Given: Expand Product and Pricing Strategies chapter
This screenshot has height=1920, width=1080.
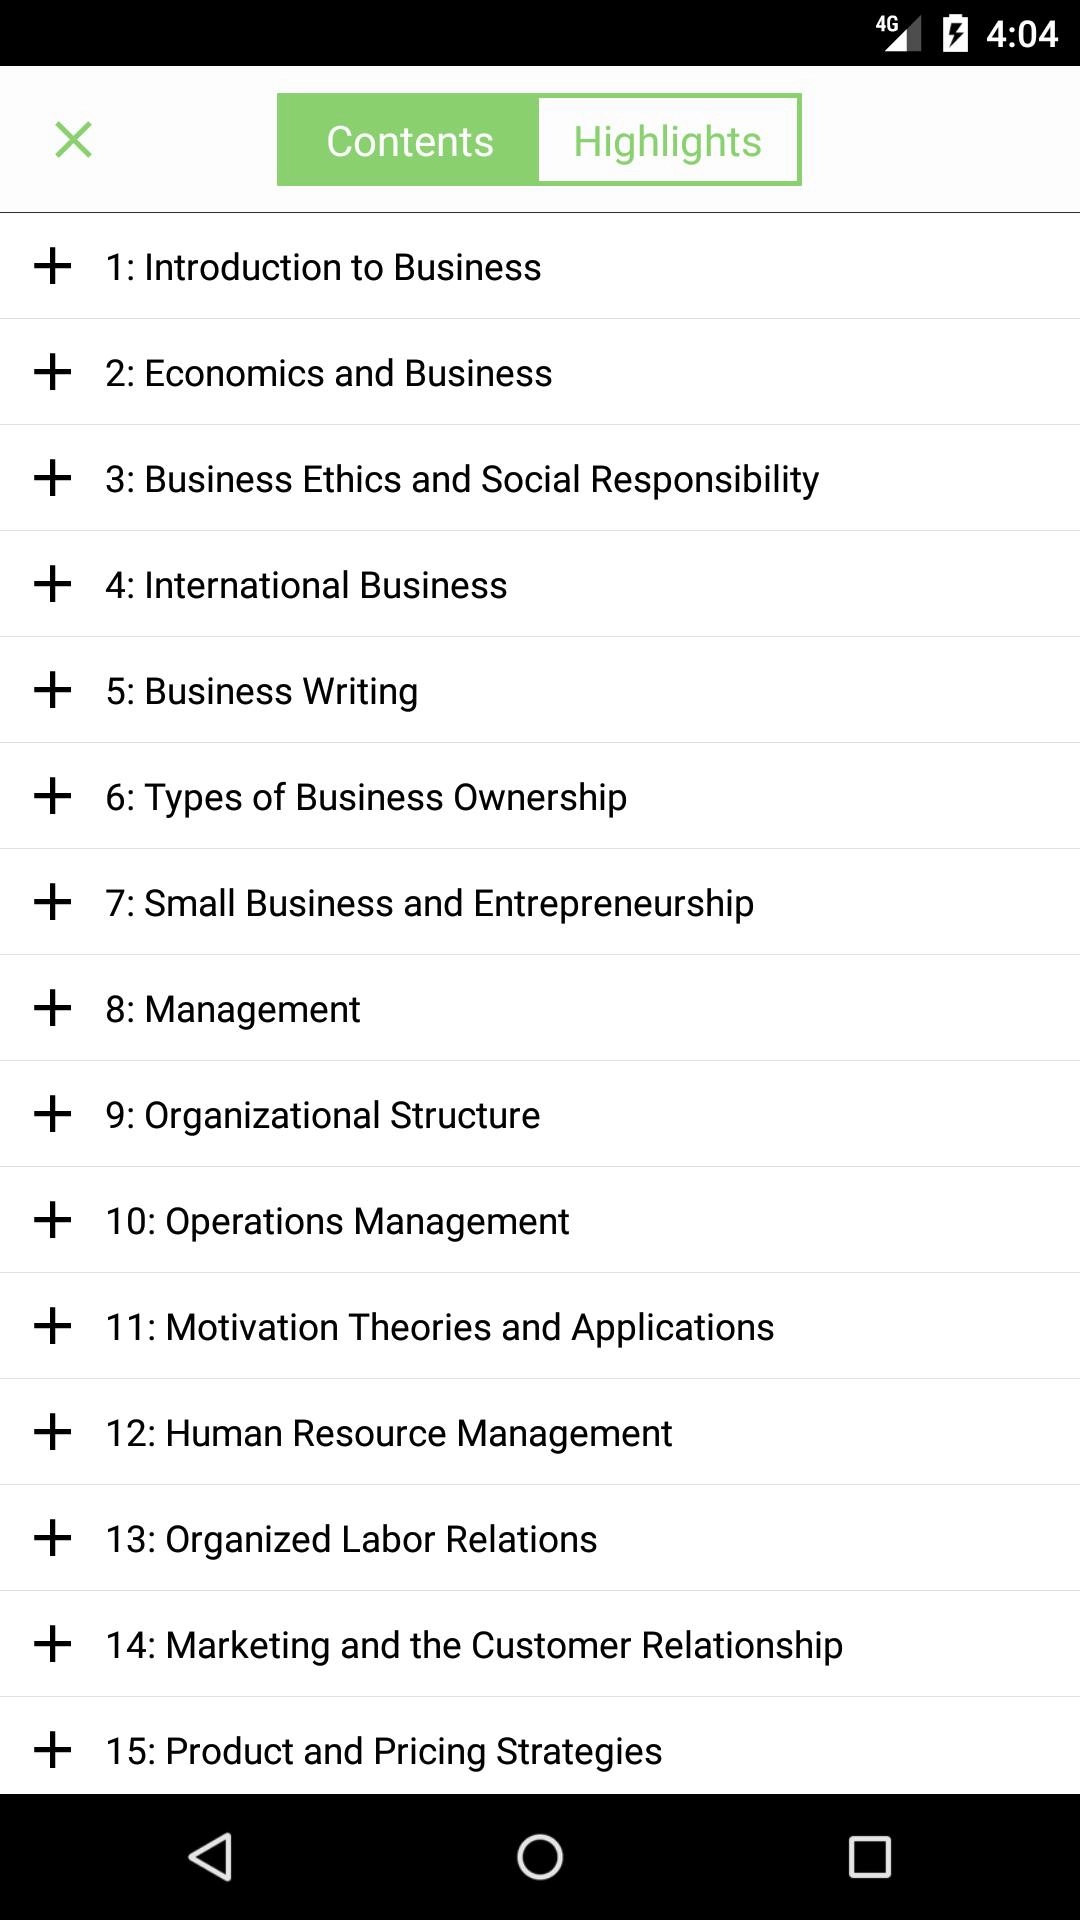Looking at the screenshot, I should 52,1751.
